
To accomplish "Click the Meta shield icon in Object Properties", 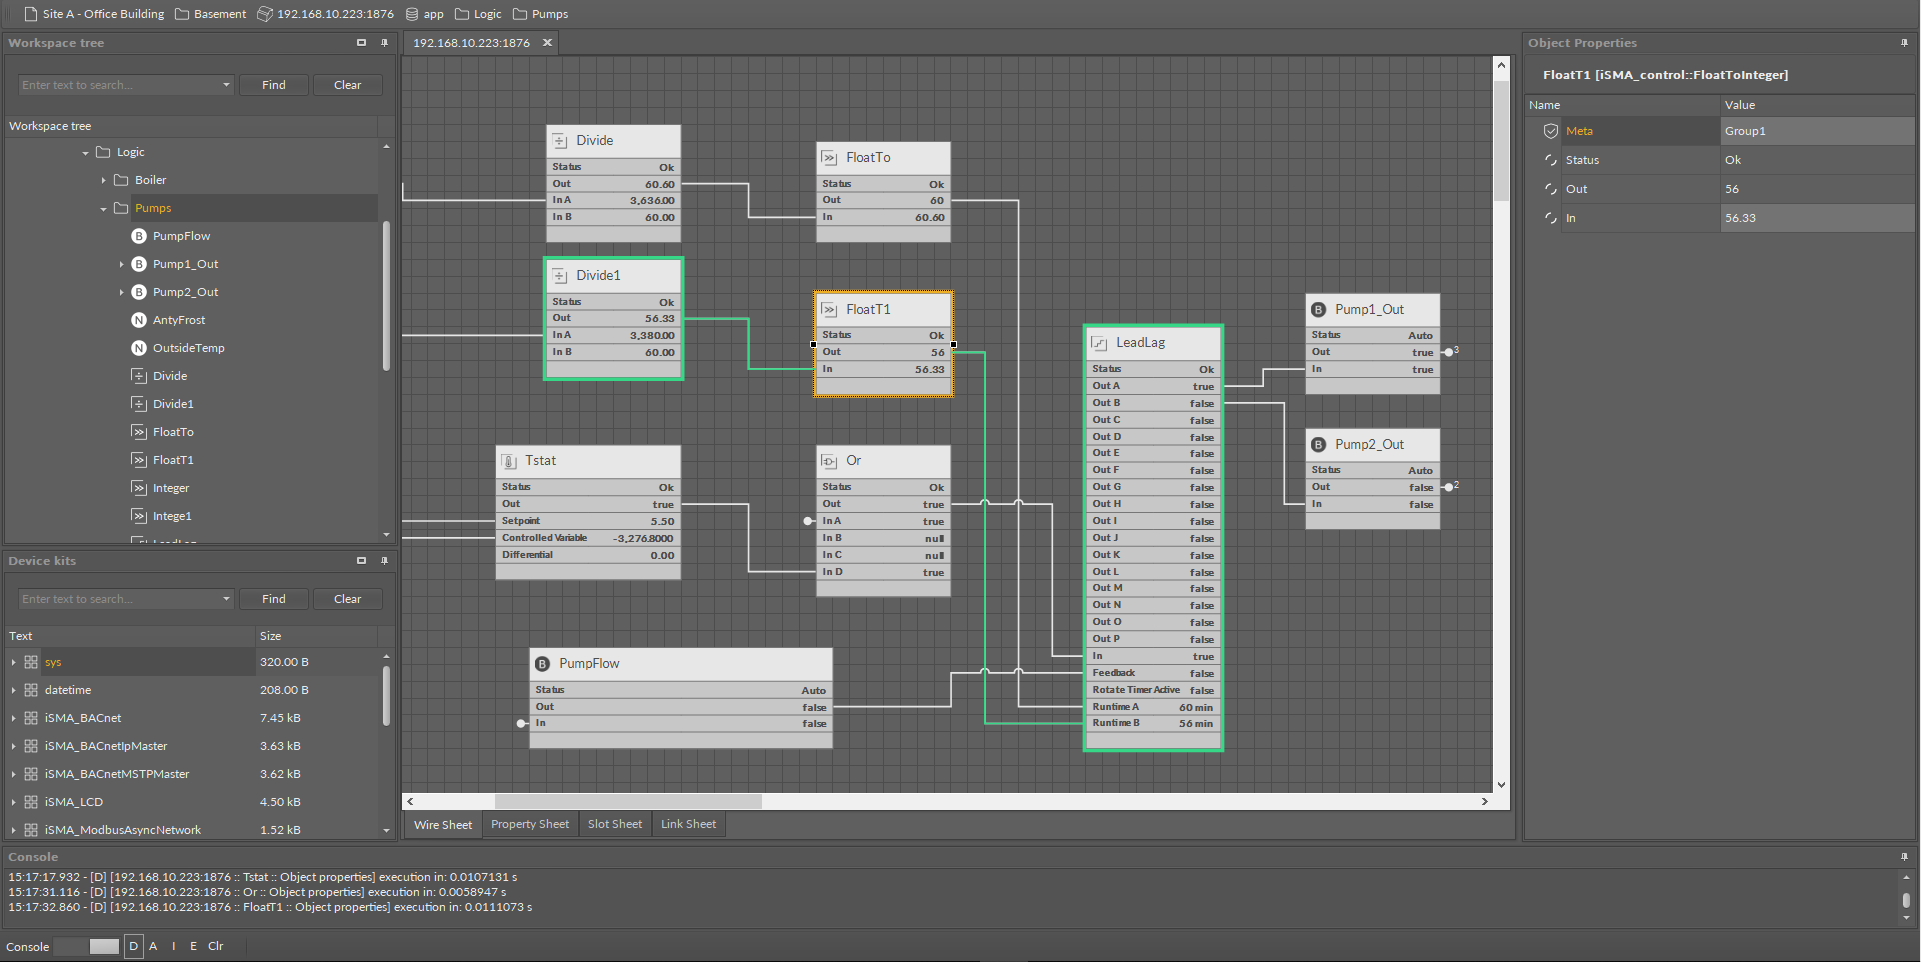I will click(1551, 131).
